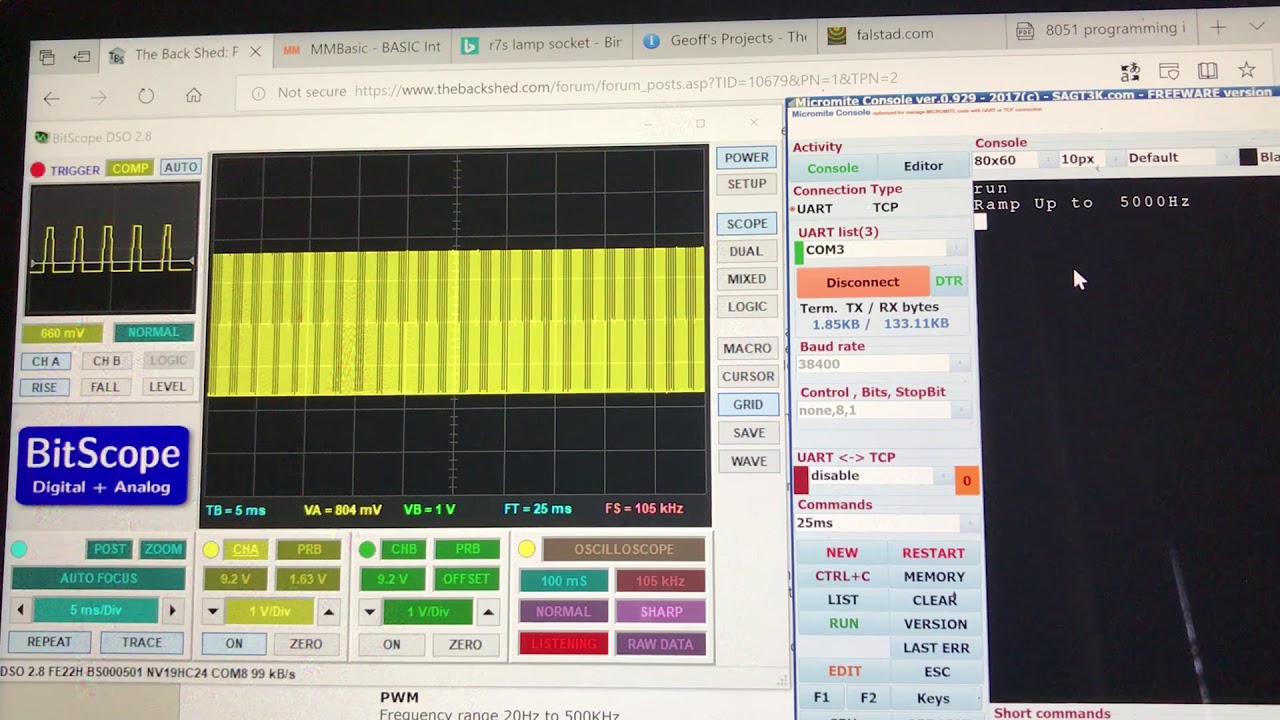Open the browser home page

(194, 95)
